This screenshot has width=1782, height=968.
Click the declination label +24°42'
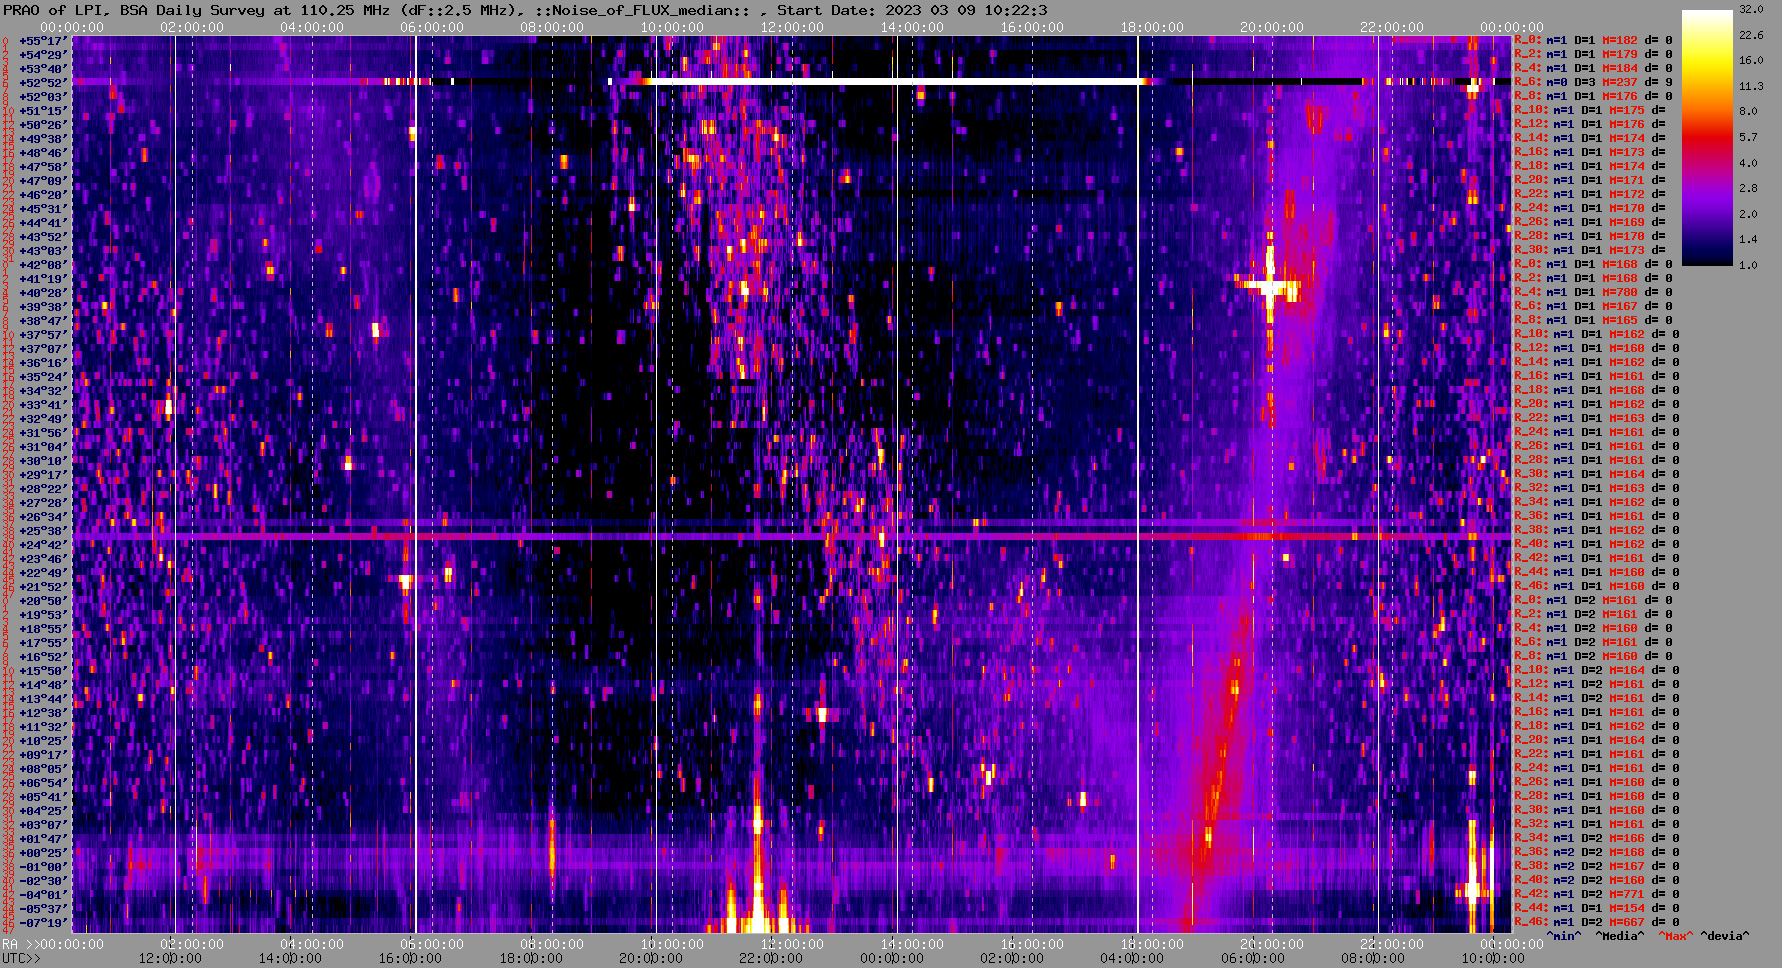pyautogui.click(x=42, y=545)
